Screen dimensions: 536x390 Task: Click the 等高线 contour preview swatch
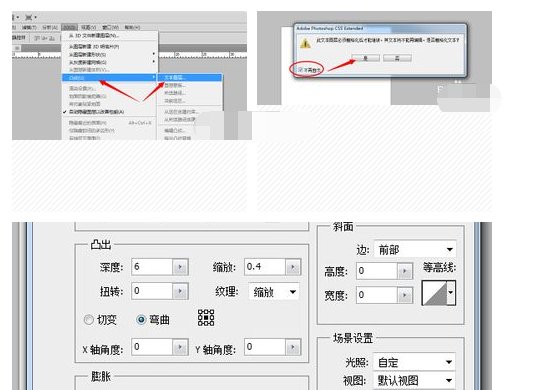pos(434,293)
